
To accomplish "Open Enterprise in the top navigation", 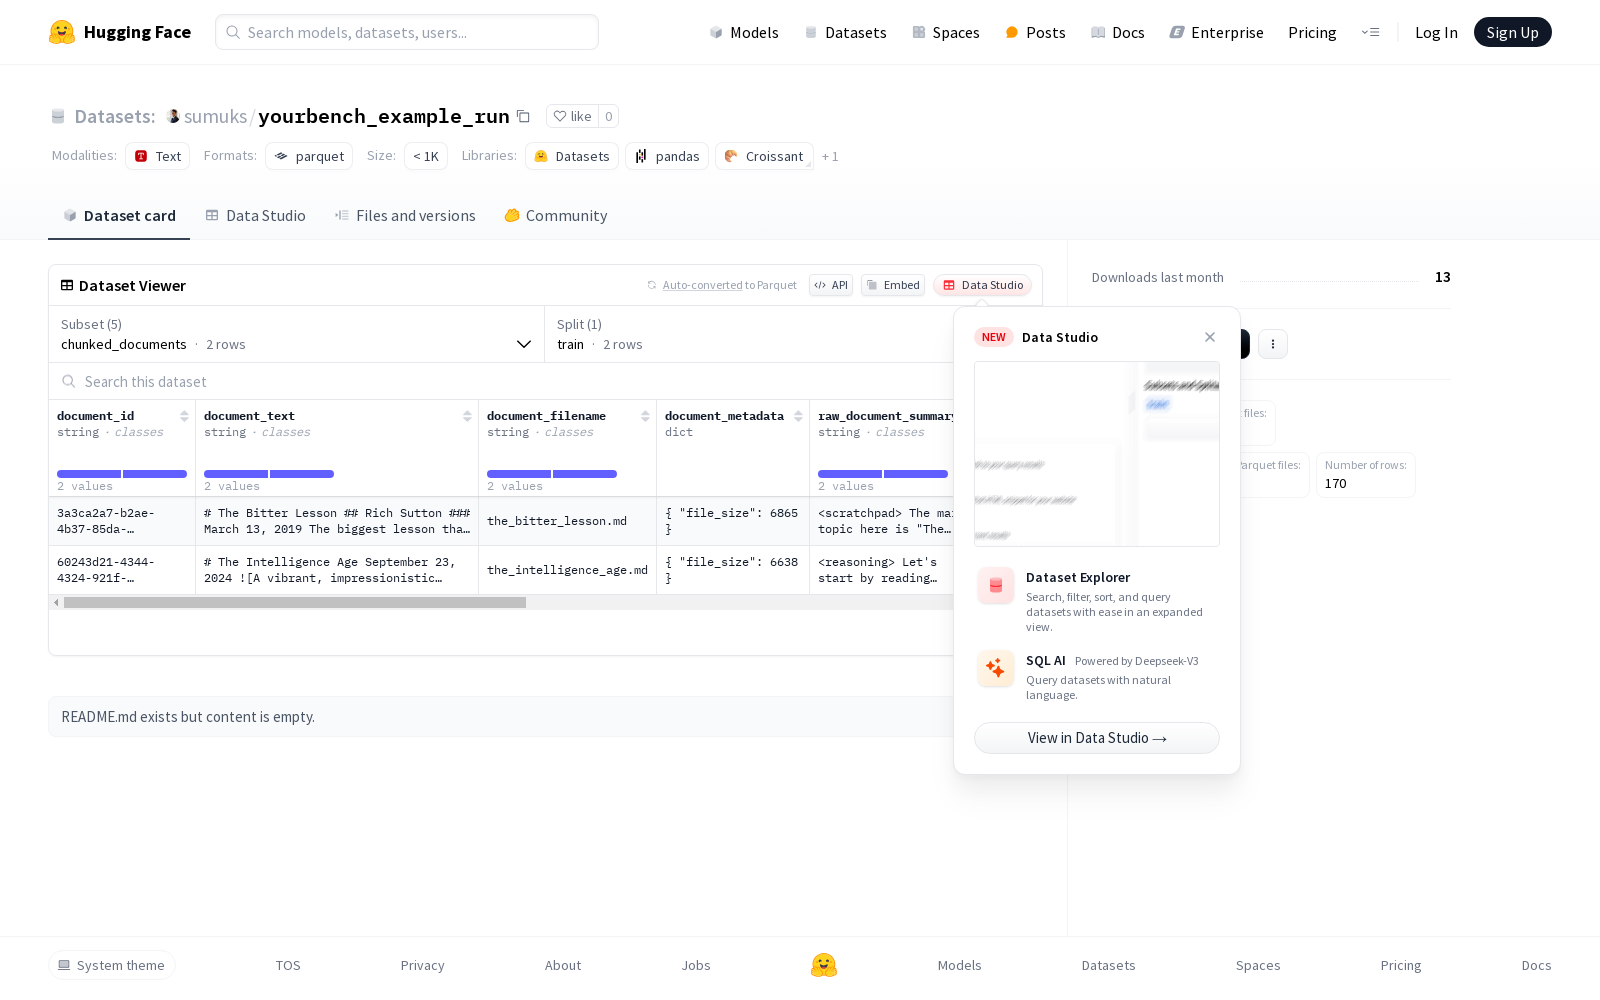I will (x=1217, y=32).
